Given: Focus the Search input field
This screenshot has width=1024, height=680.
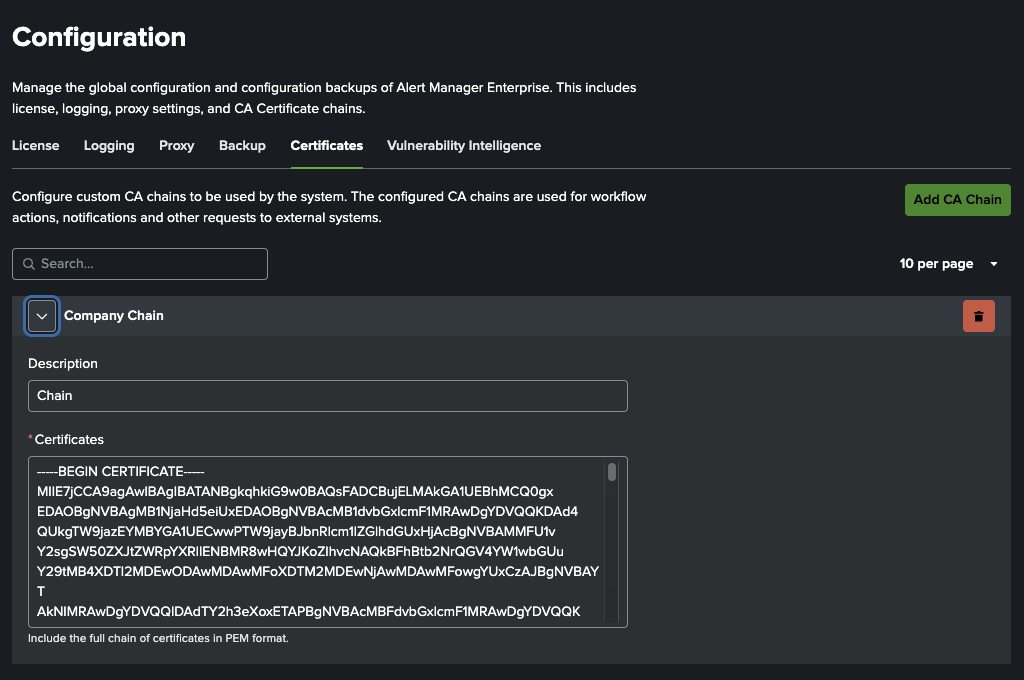Looking at the screenshot, I should click(150, 264).
